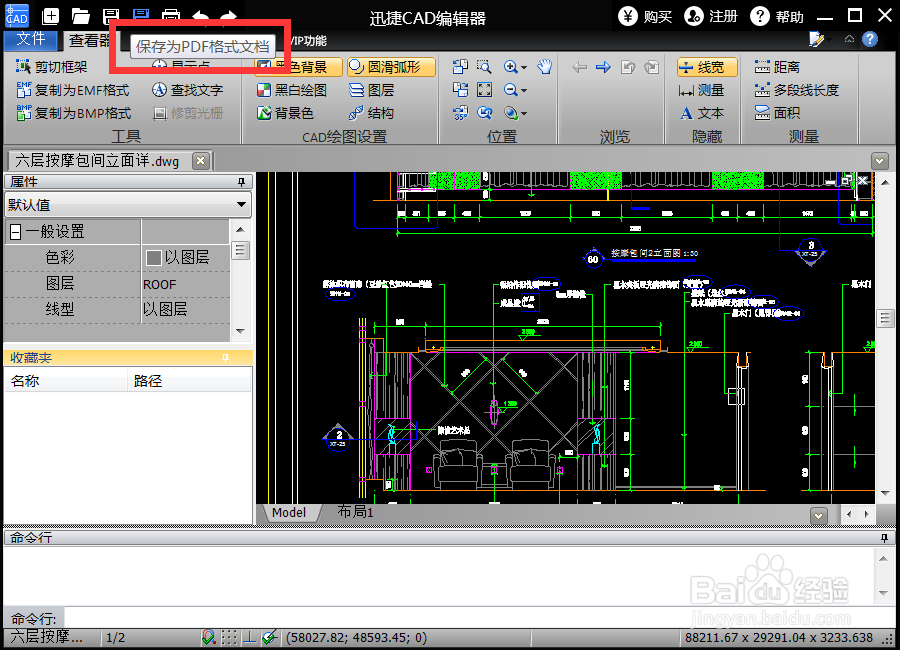Viewport: 900px width, 650px height.
Task: Go to previous file with grey arrow
Action: click(580, 67)
